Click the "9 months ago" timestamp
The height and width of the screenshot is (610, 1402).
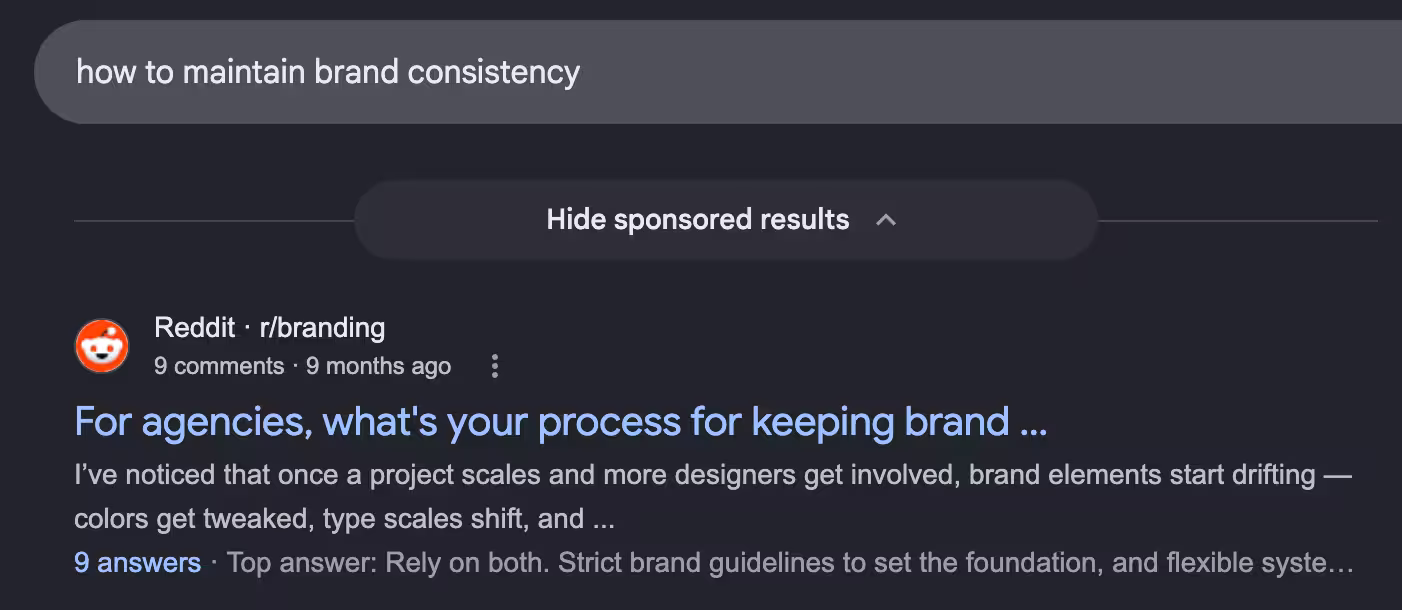click(378, 367)
